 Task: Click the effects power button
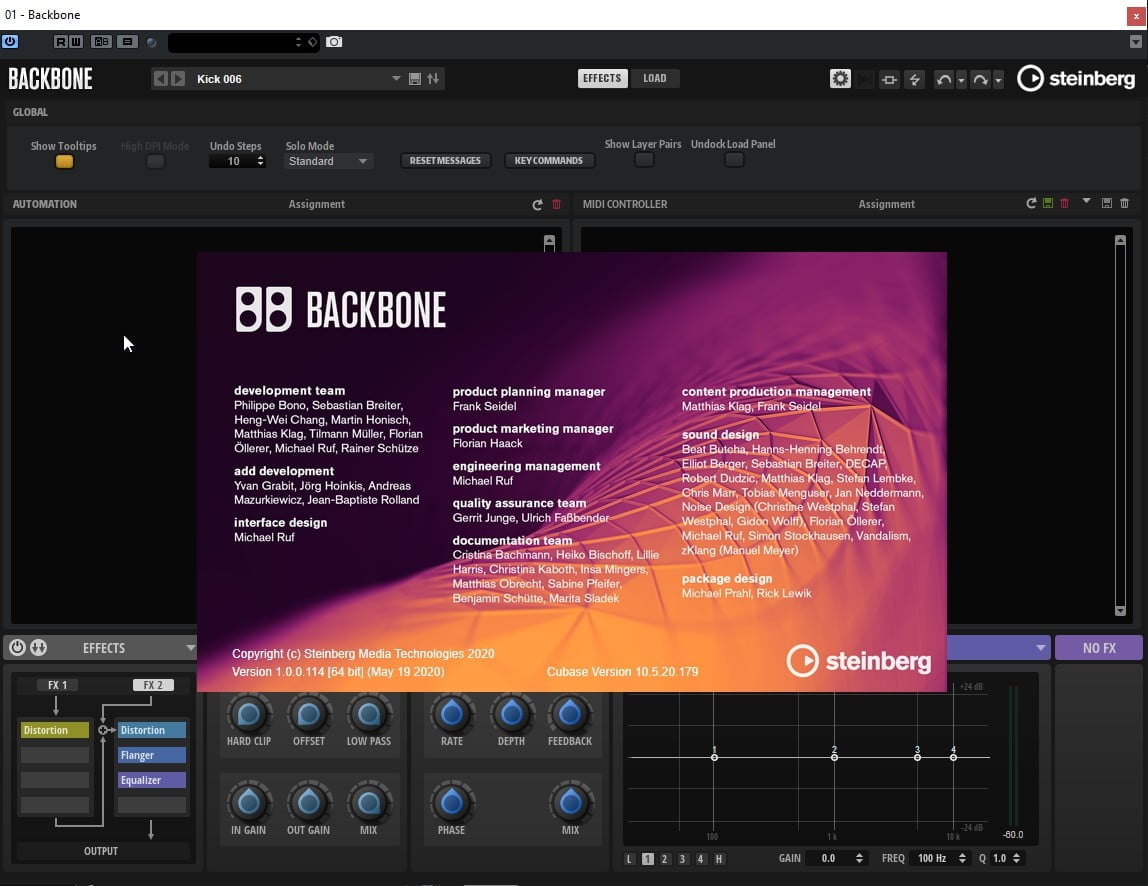pyautogui.click(x=18, y=647)
